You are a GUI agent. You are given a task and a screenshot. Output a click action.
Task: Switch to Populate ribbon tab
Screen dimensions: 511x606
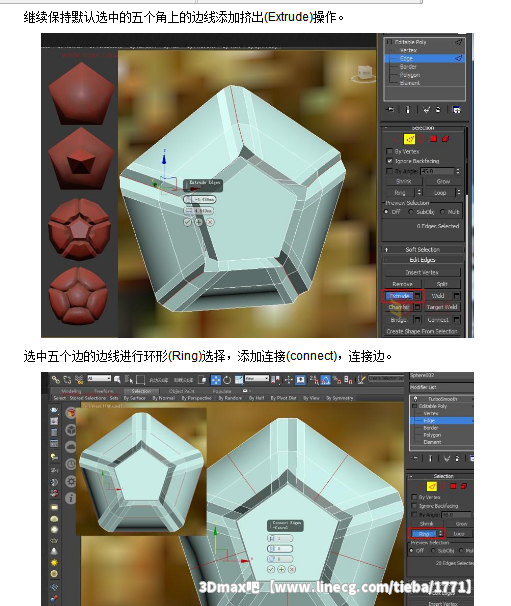[222, 391]
